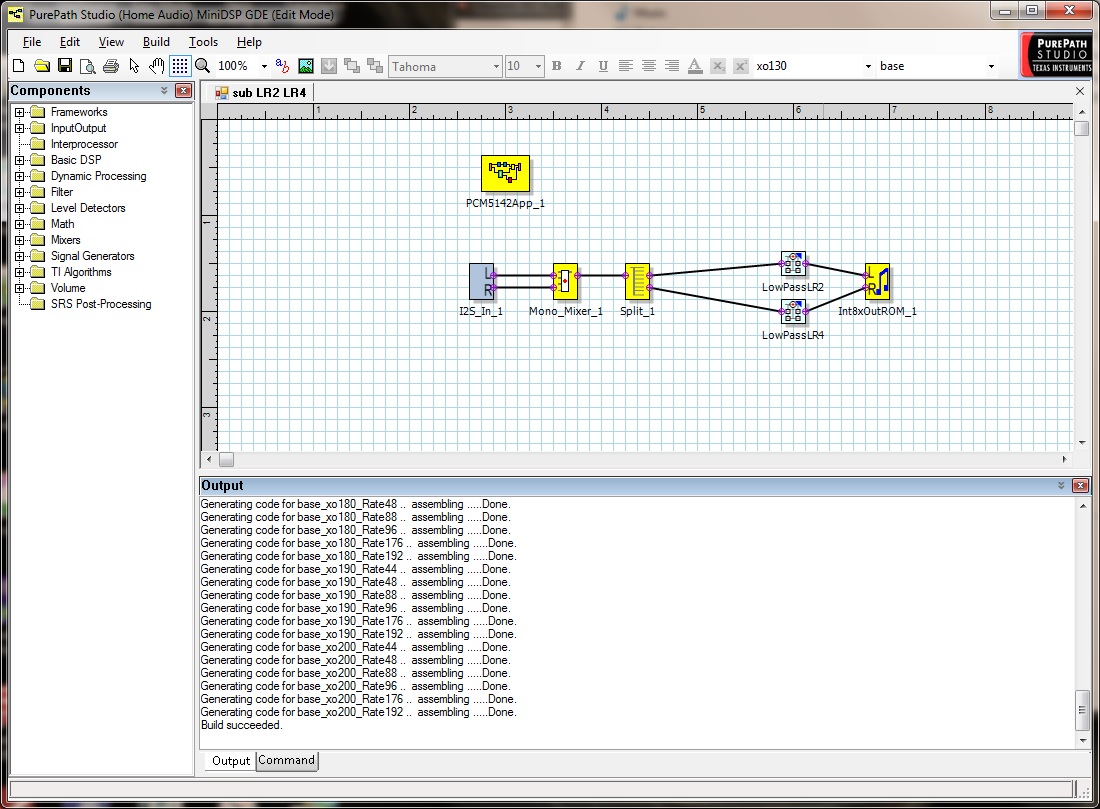Switch to the Output tab
This screenshot has height=809, width=1100.
pos(231,761)
